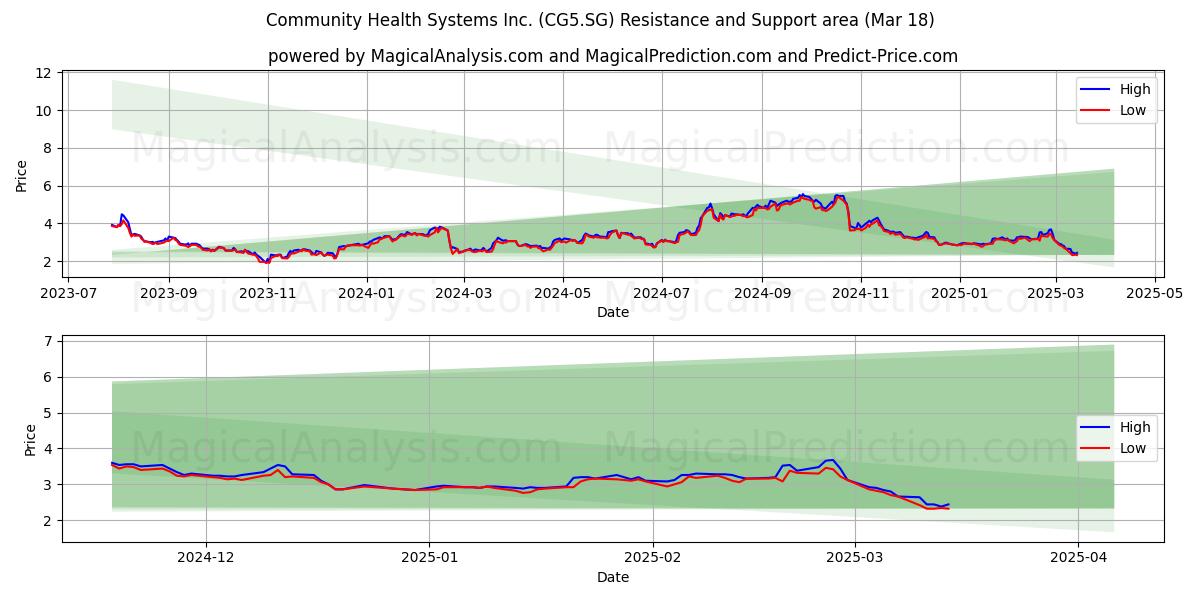Viewport: 1200px width, 600px height.
Task: Click the '2024-11' tick label
Action: pos(859,294)
